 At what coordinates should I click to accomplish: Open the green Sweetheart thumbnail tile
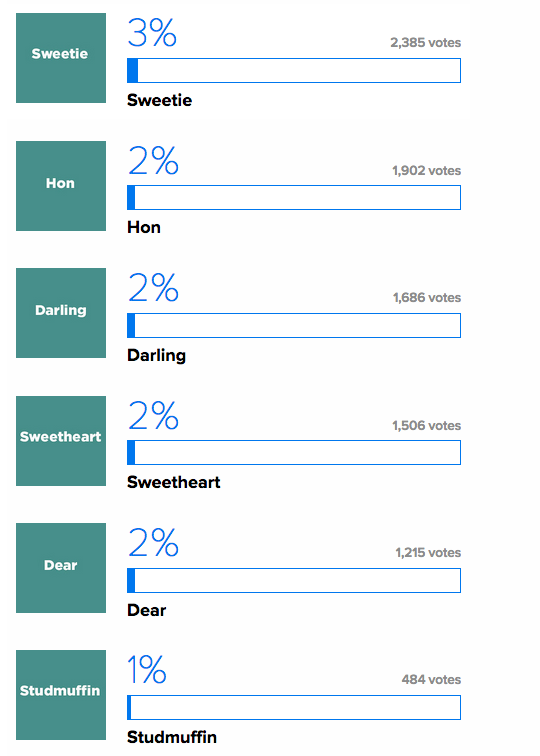pos(61,441)
